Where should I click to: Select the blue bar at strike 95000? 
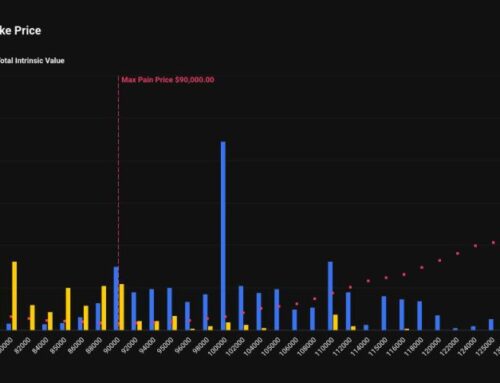169,309
